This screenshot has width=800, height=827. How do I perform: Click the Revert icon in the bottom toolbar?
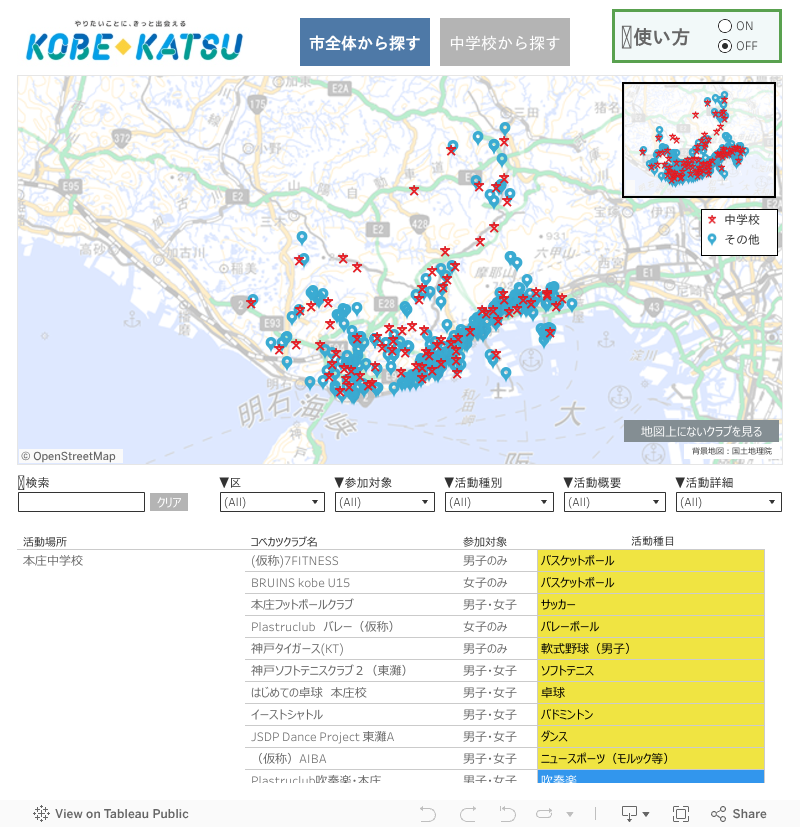508,814
